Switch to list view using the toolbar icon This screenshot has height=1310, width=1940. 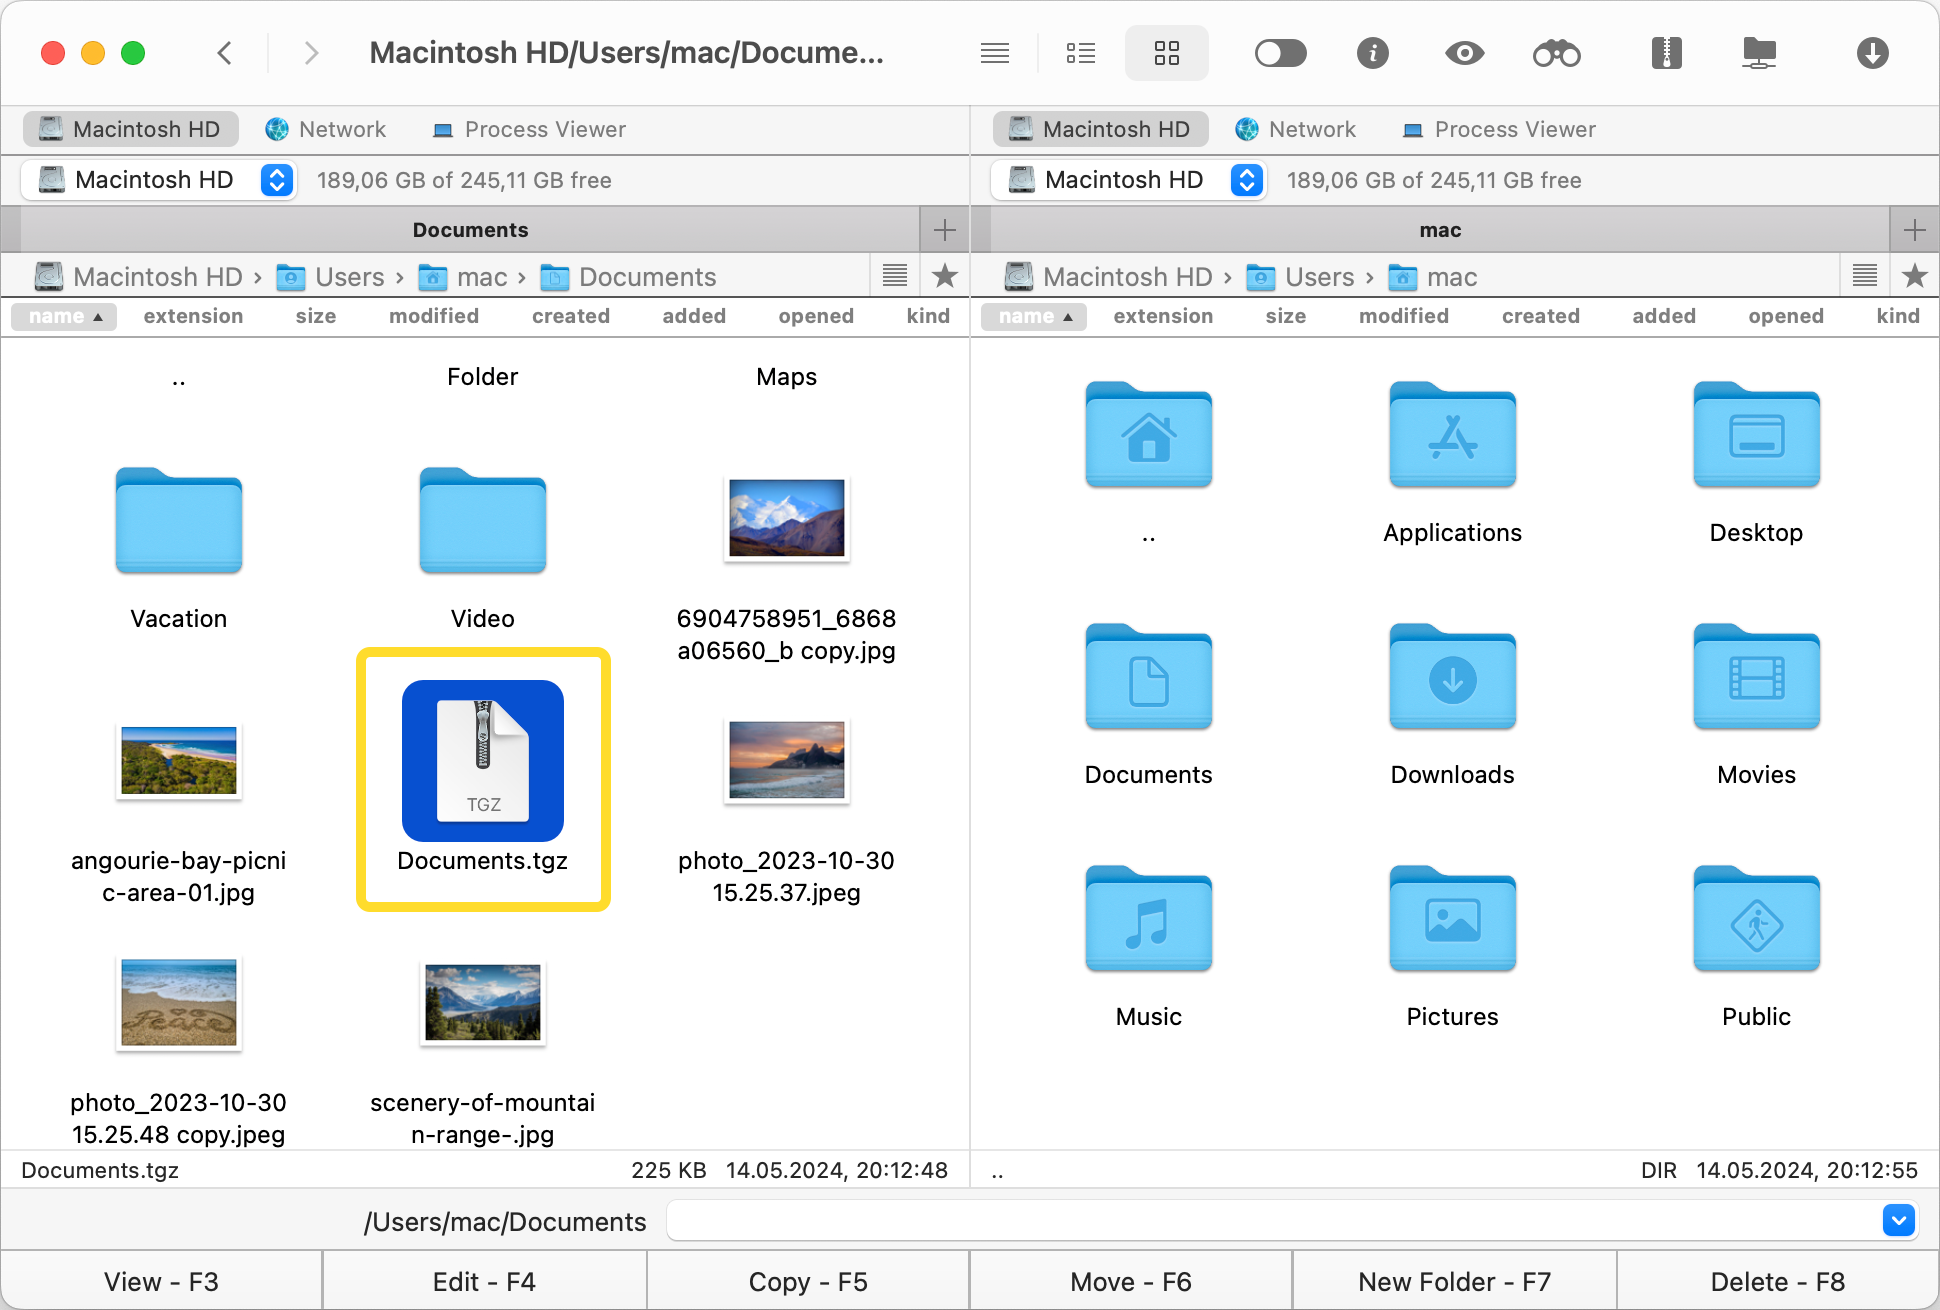1081,53
